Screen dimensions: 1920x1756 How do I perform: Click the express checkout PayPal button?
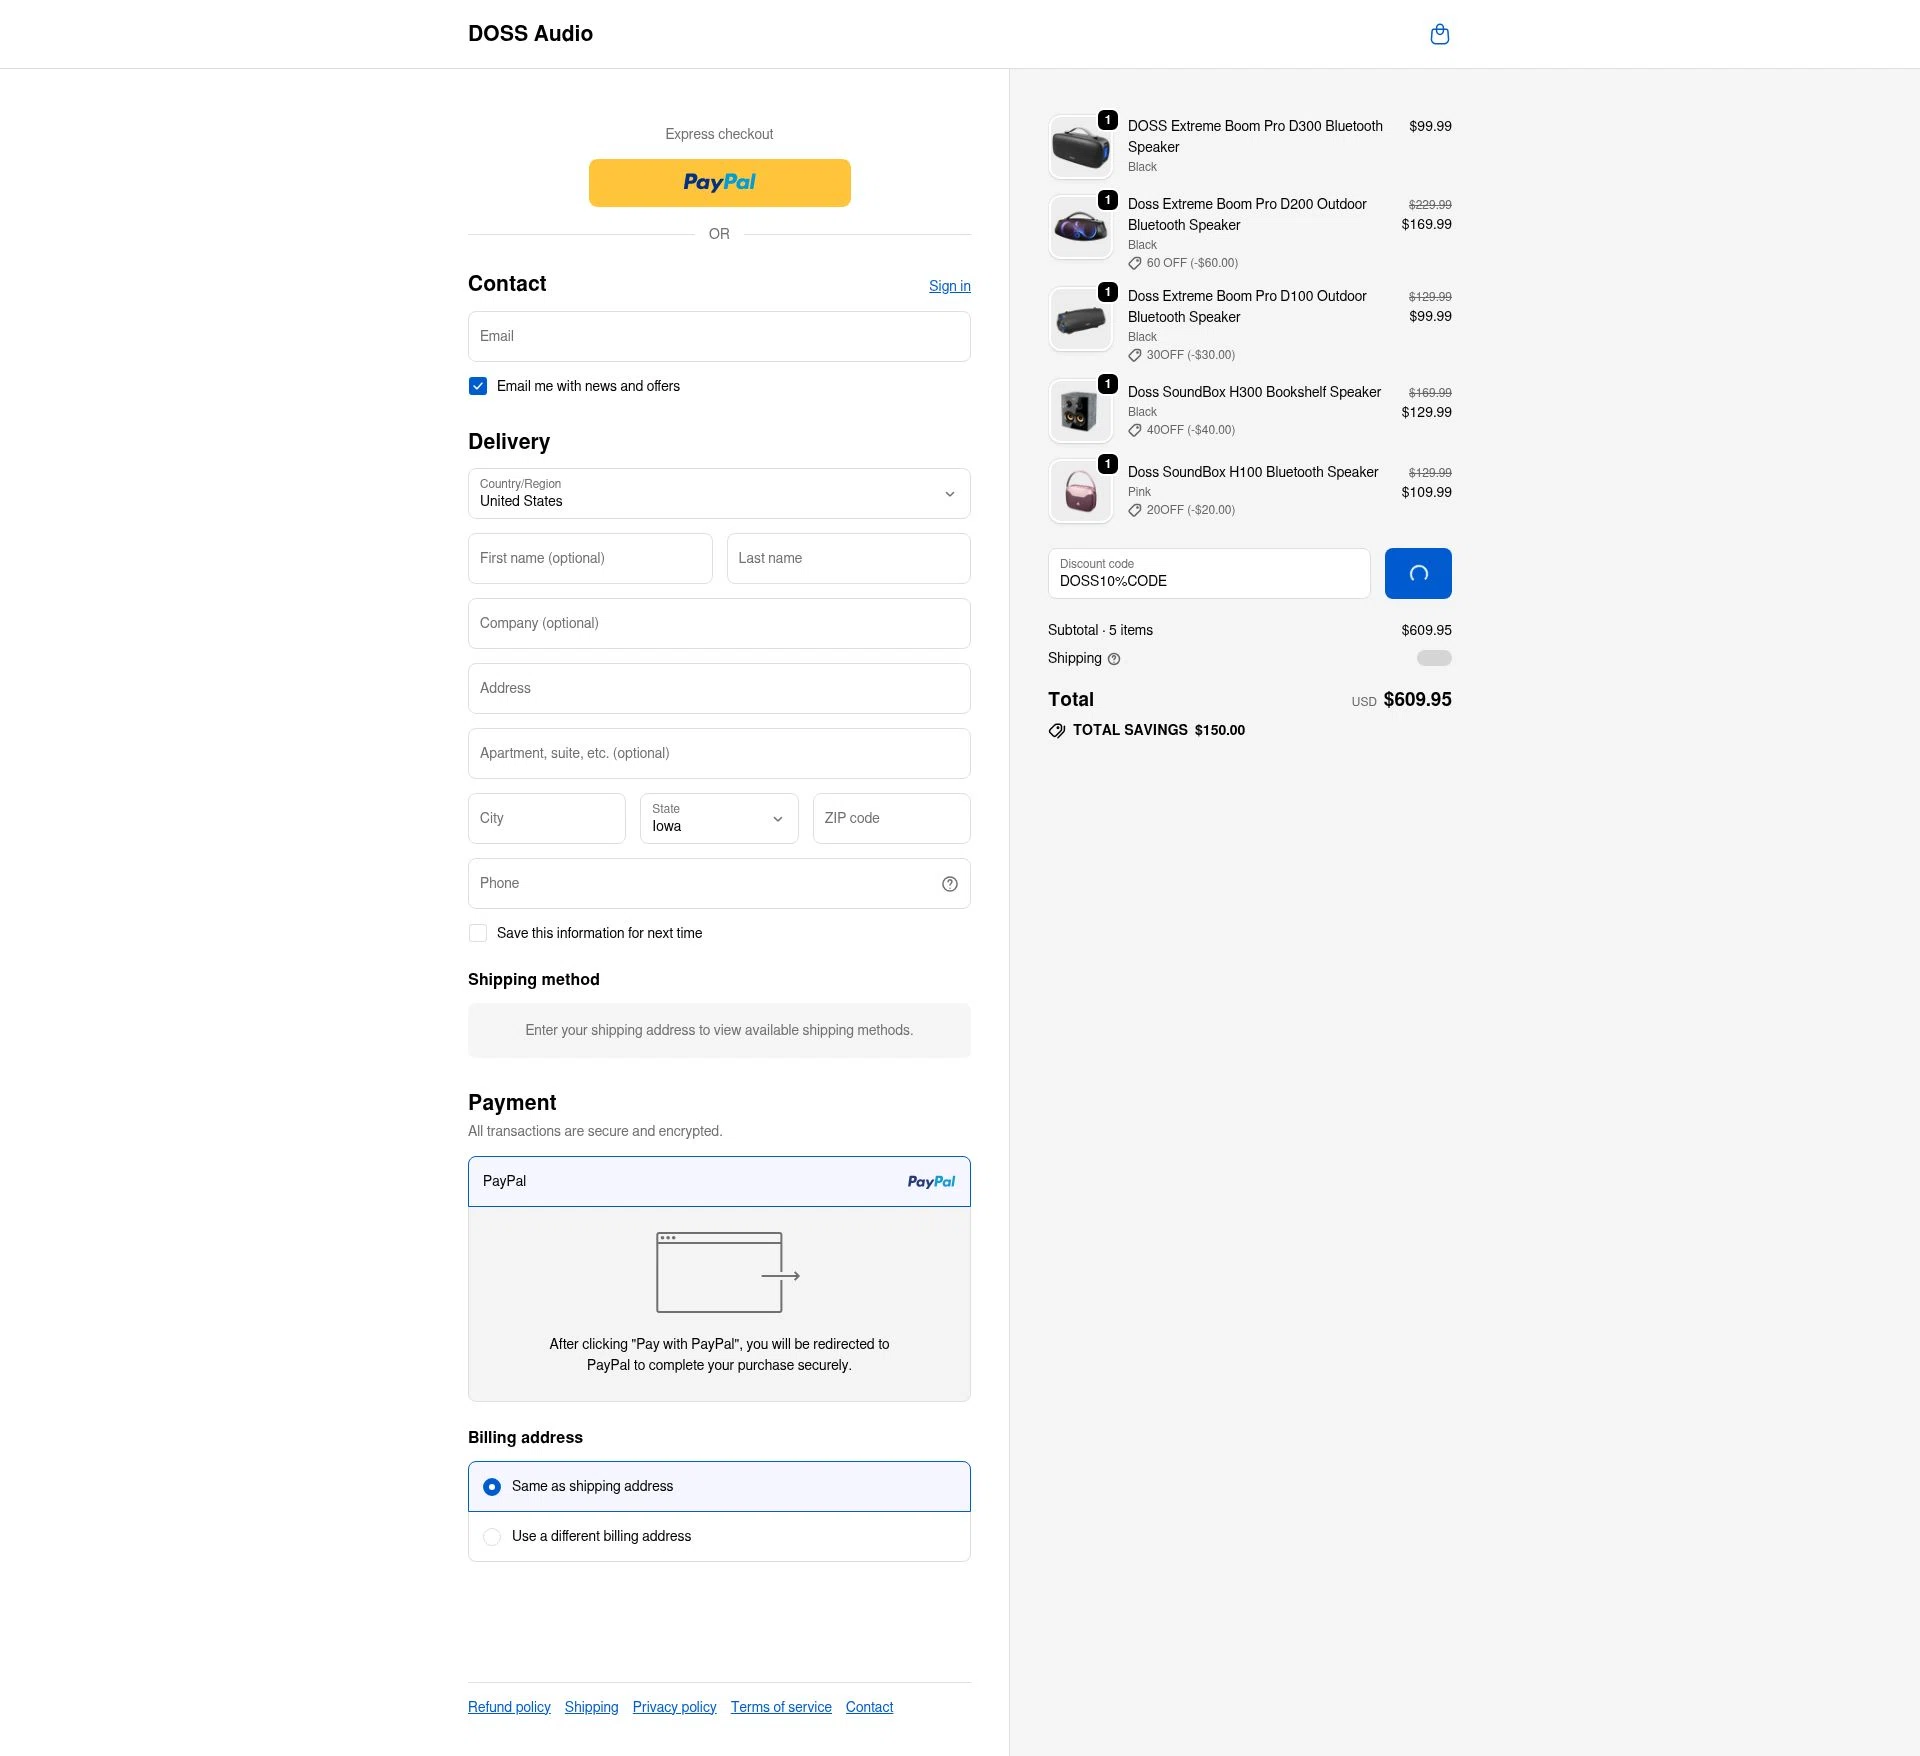click(718, 182)
